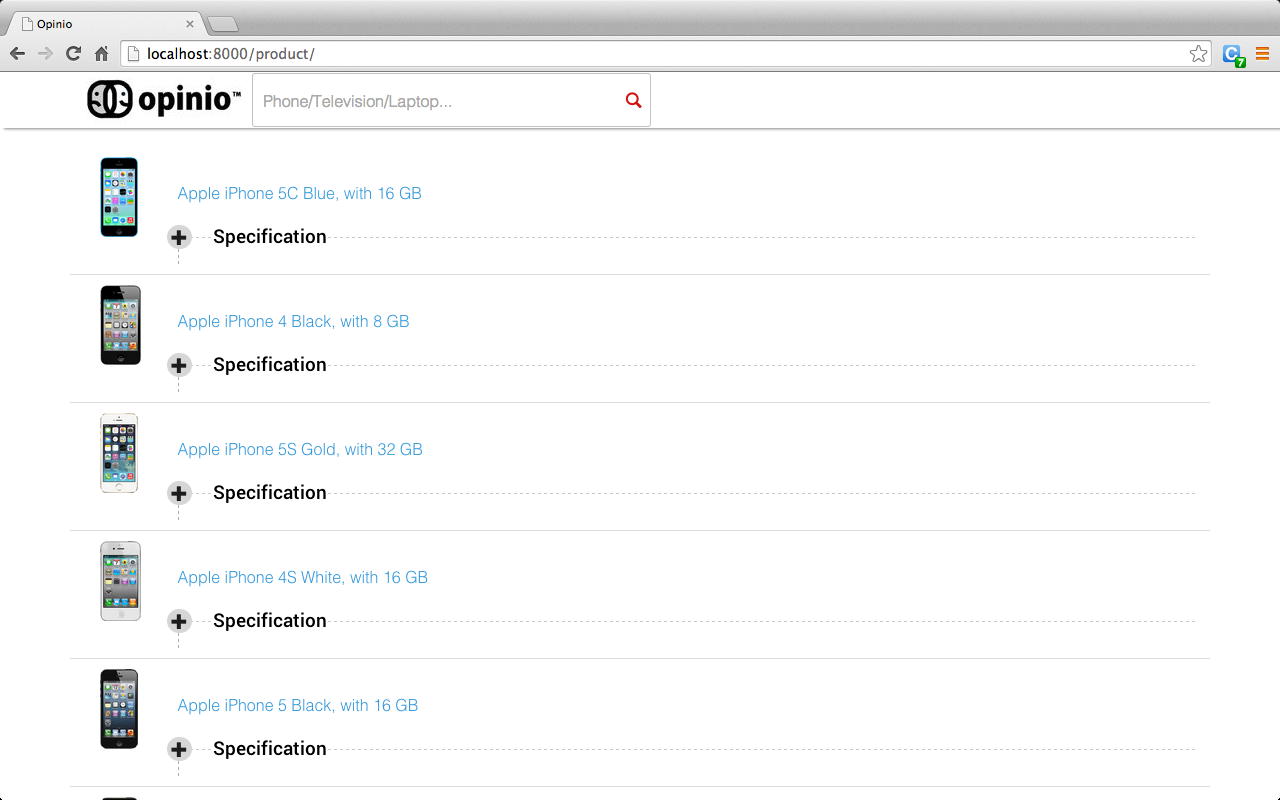This screenshot has height=800, width=1280.
Task: Expand Specification for iPhone 5 Black
Action: (179, 749)
